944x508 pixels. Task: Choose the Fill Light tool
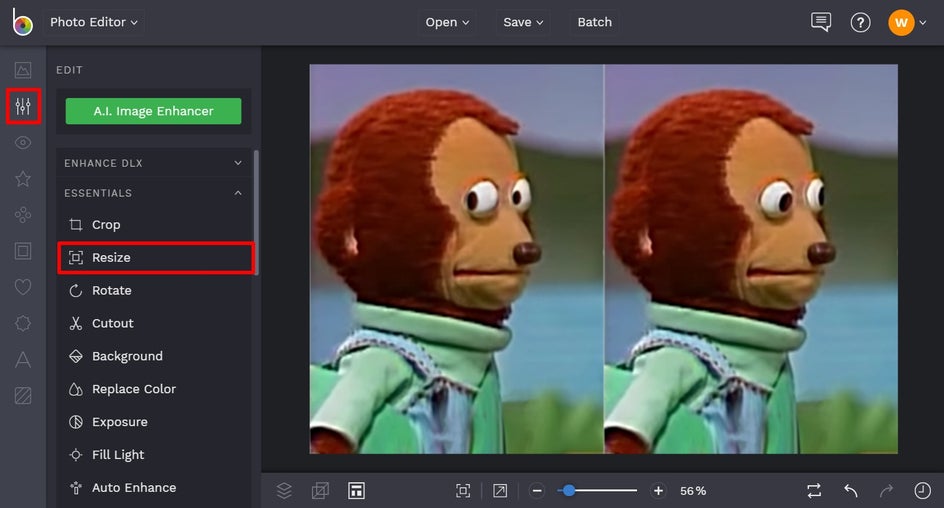coord(154,455)
